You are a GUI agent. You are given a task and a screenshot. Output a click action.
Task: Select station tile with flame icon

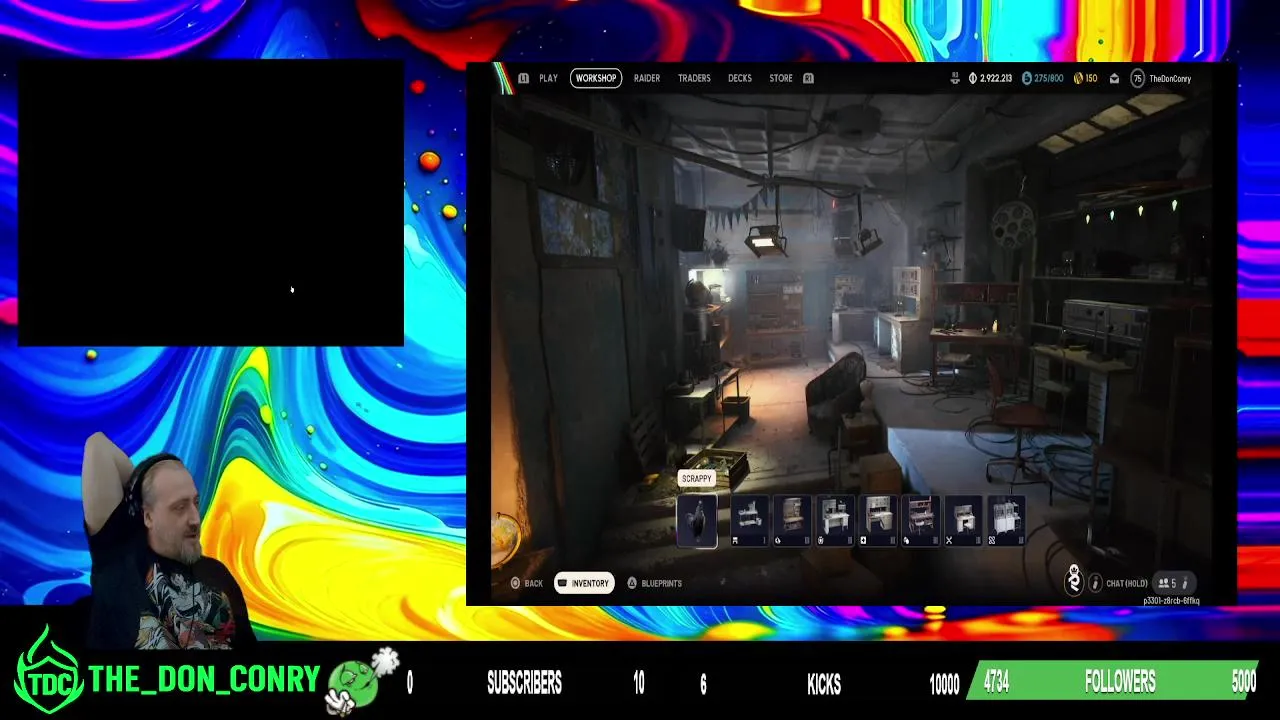click(x=793, y=520)
